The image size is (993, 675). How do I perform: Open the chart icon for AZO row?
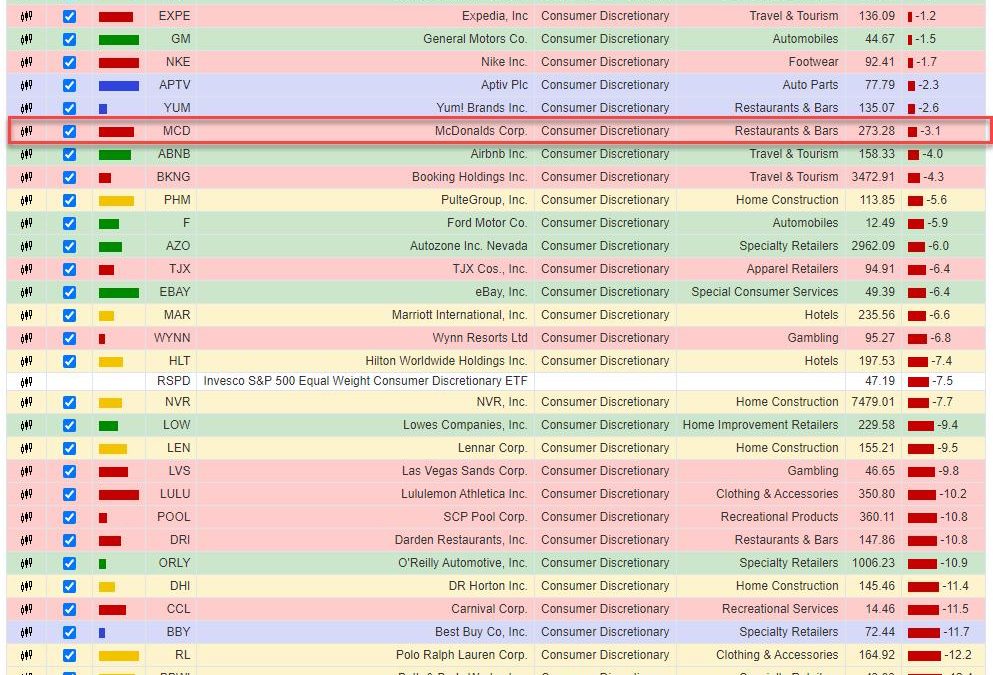26,246
